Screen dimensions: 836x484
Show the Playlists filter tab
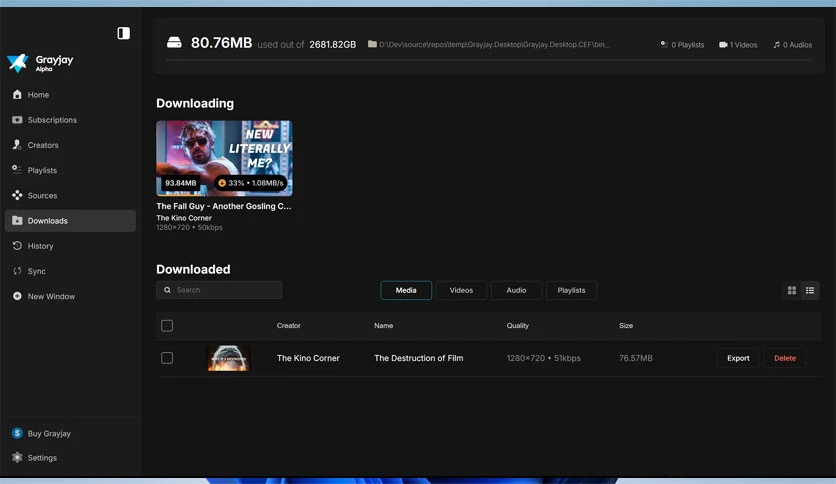572,291
